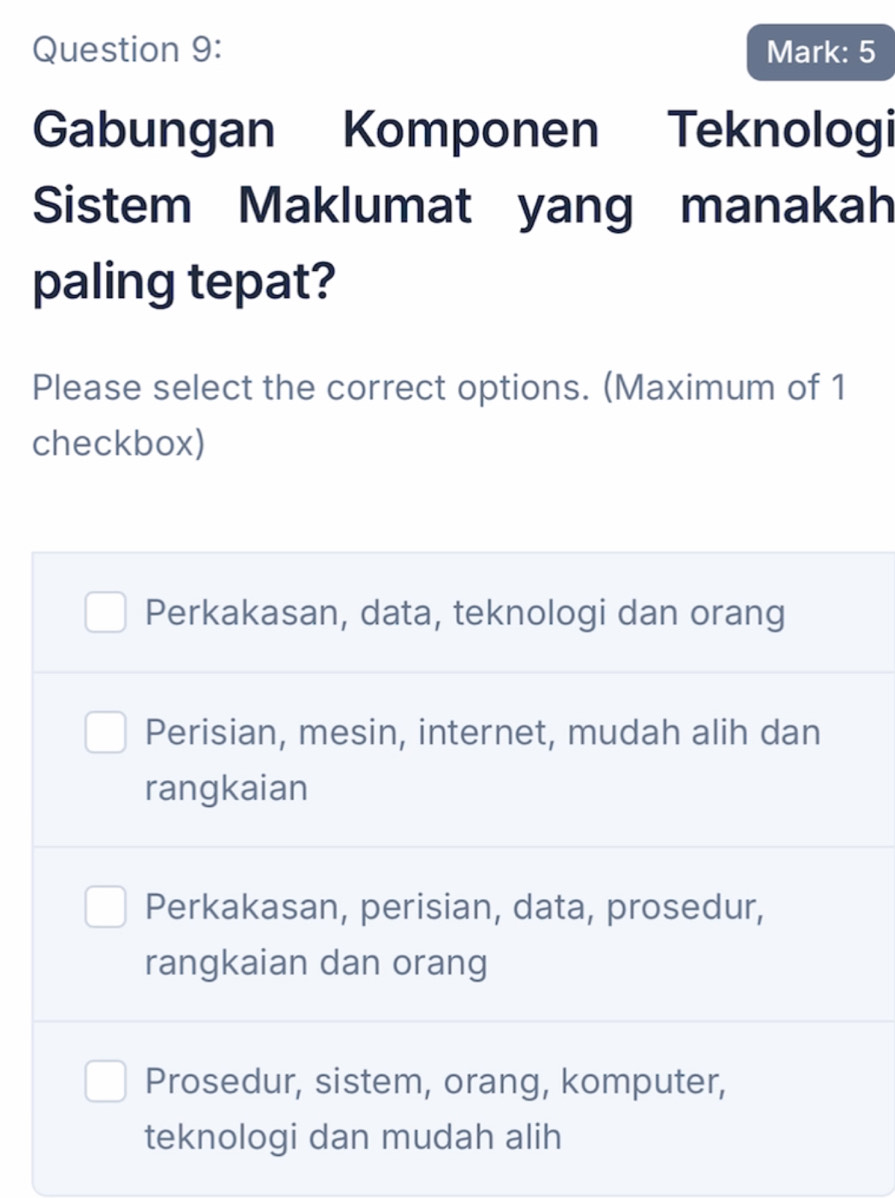The height and width of the screenshot is (1198, 895).
Task: Click the "Perkakasan, data, teknologi dan orang" answer text
Action: 465,613
